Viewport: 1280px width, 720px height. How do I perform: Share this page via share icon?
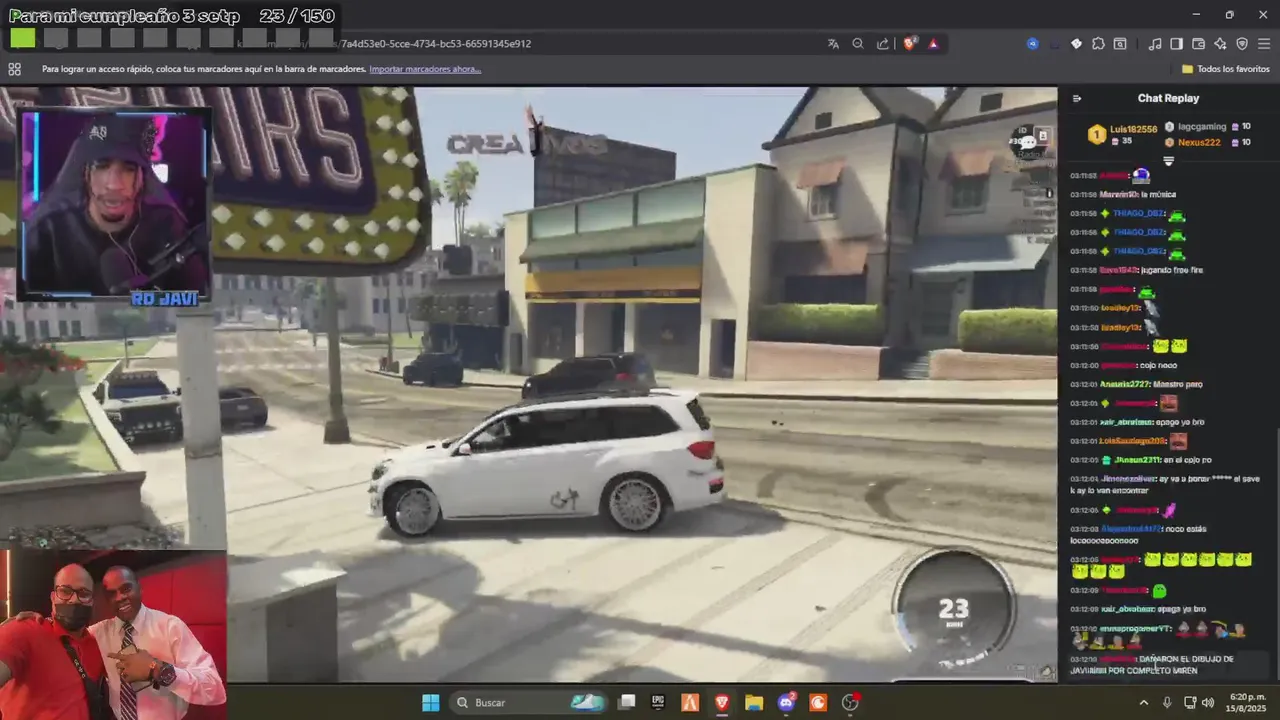click(x=883, y=44)
